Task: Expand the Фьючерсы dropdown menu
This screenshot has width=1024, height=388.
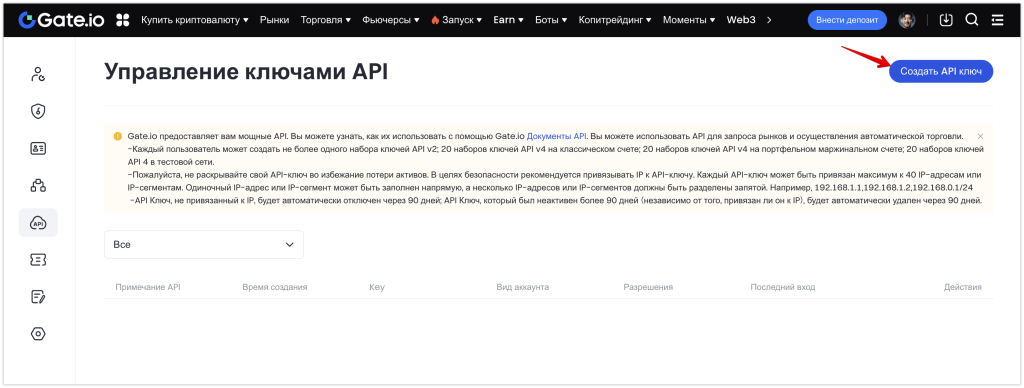Action: 391,20
